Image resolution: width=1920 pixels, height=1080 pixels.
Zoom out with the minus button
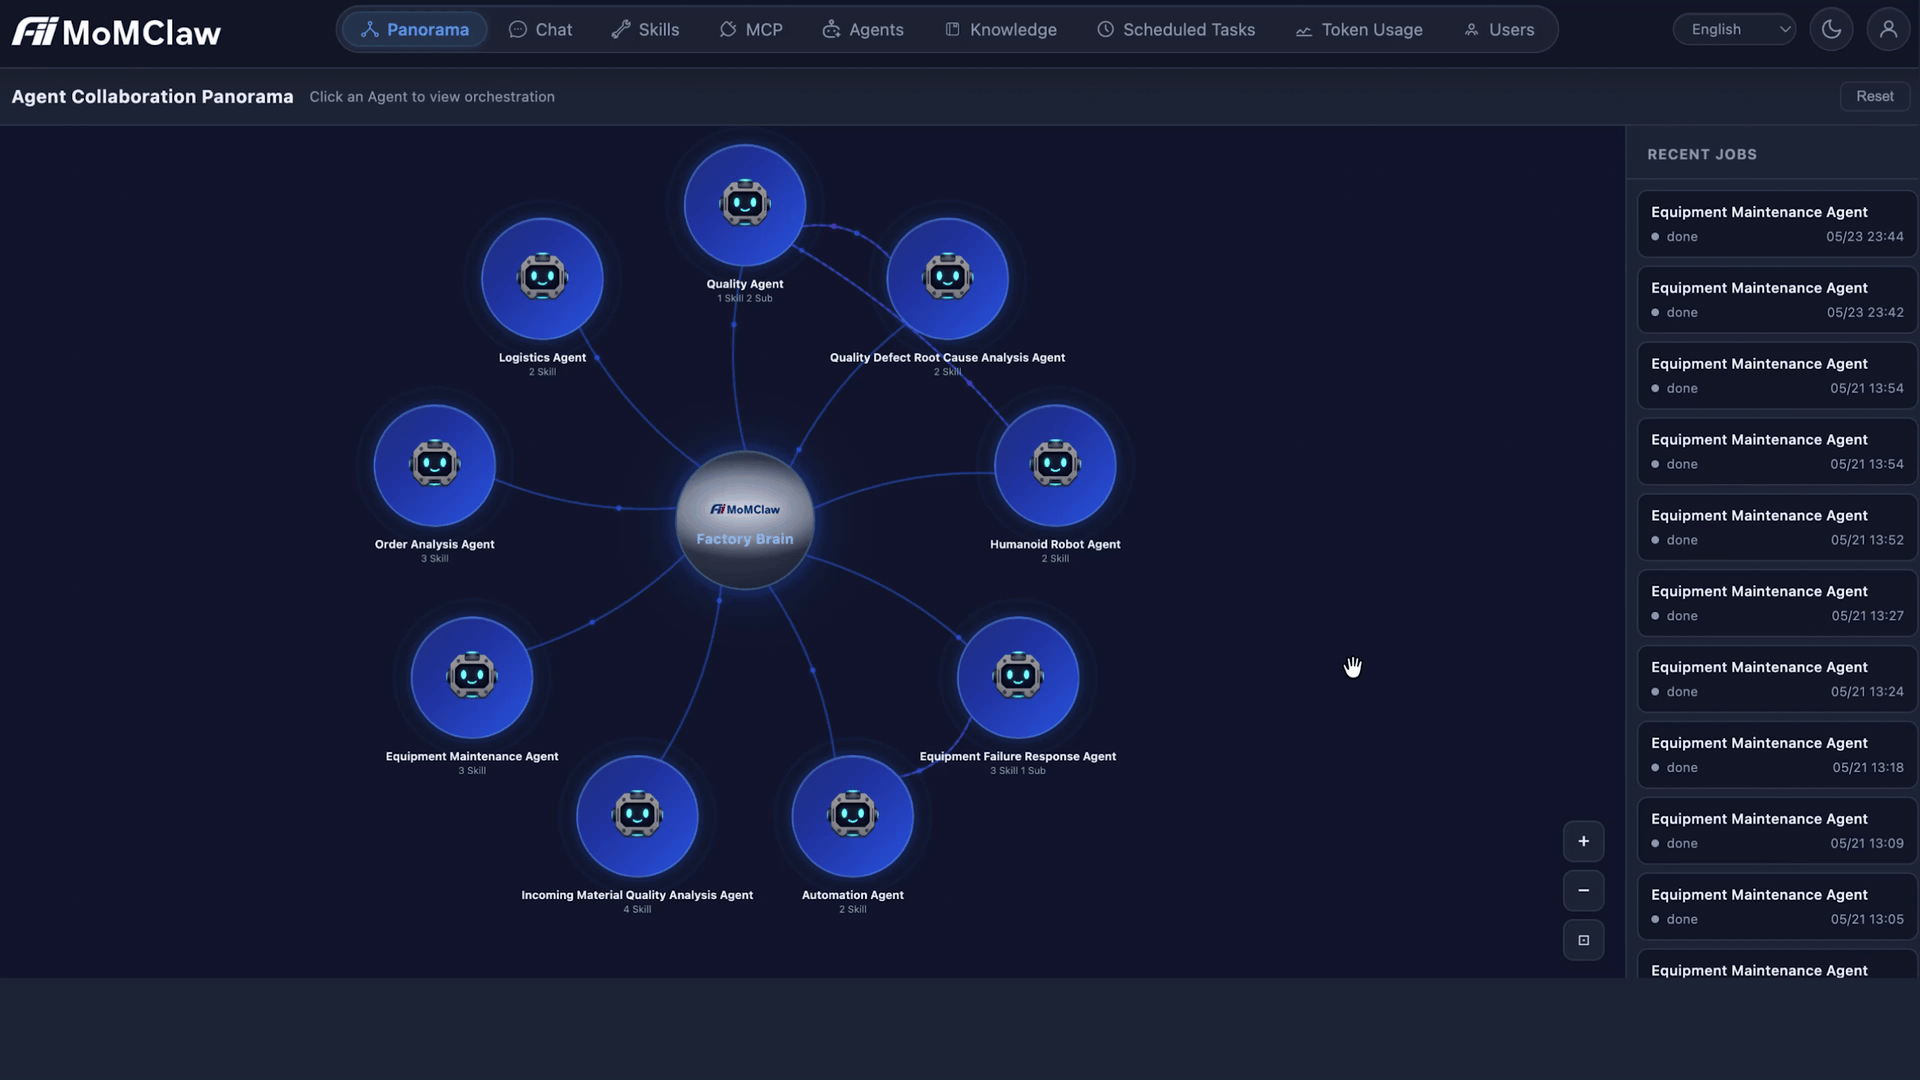point(1583,890)
